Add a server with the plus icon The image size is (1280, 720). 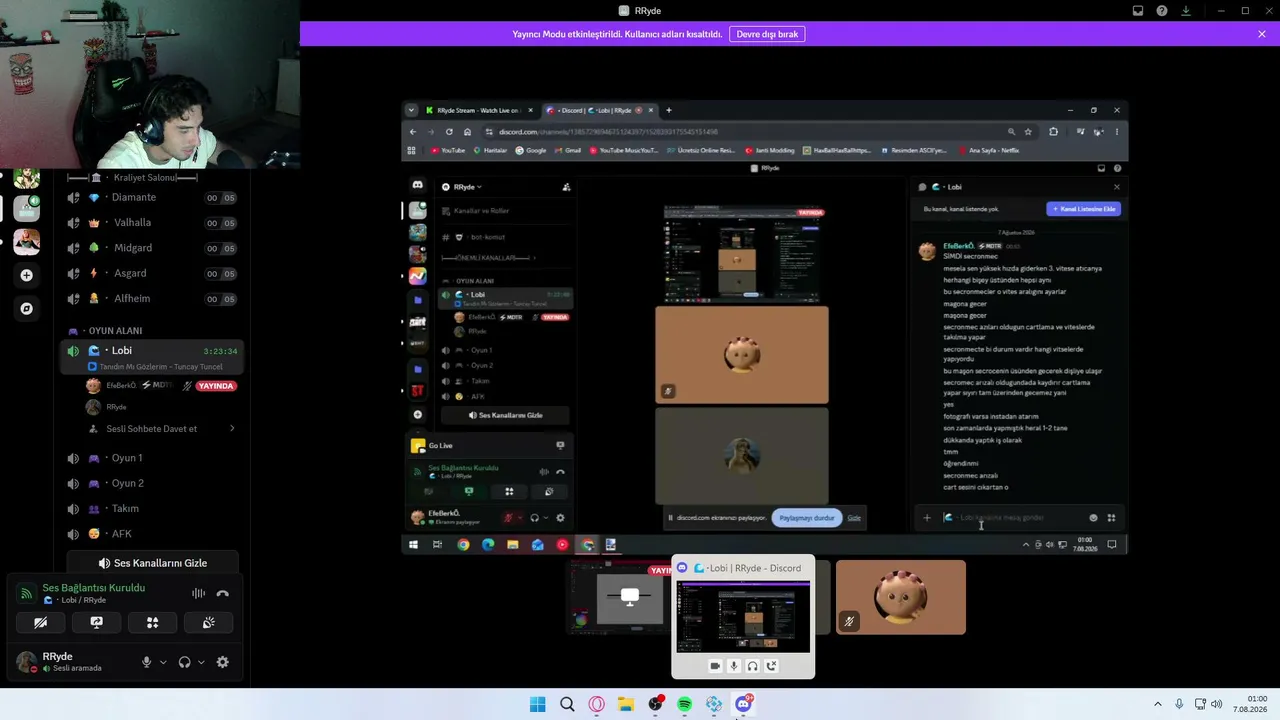(27, 275)
